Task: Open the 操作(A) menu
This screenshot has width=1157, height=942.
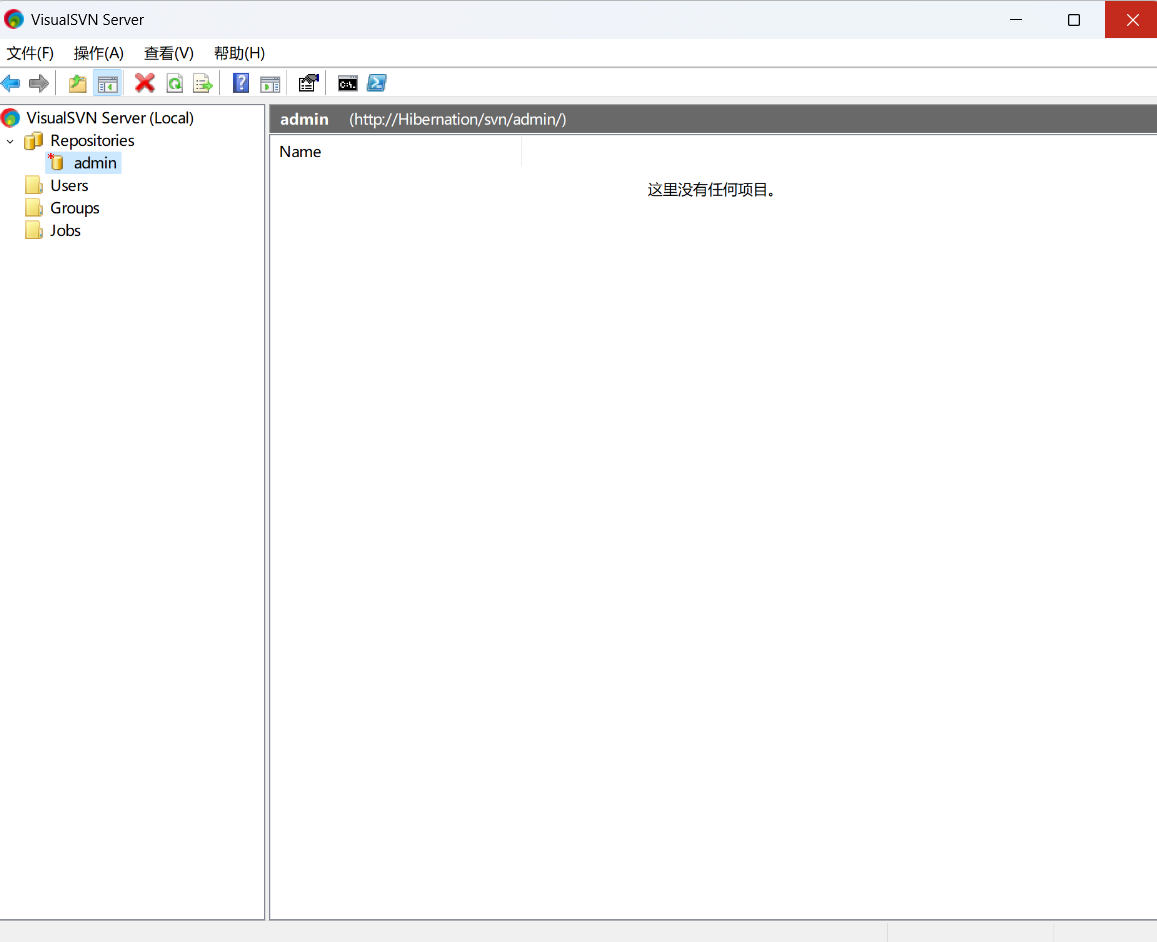Action: click(99, 53)
